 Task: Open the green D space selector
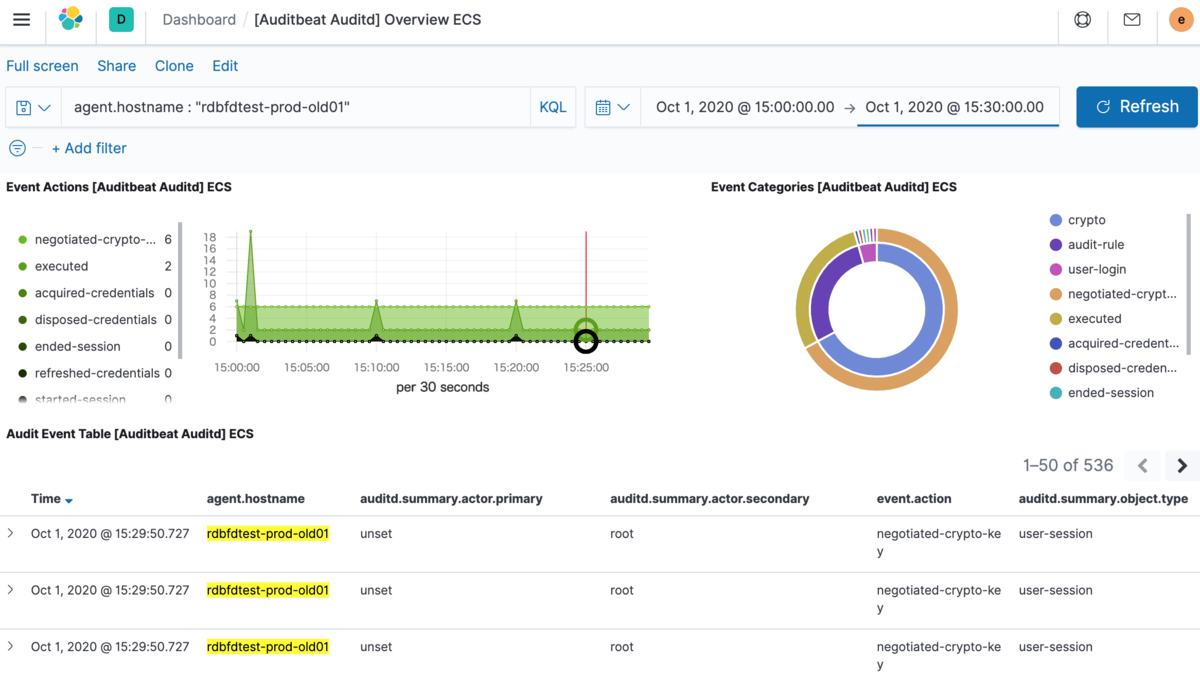coord(121,20)
